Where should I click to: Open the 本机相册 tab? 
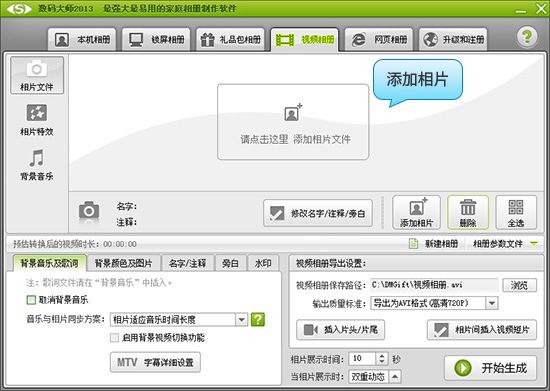pos(82,40)
